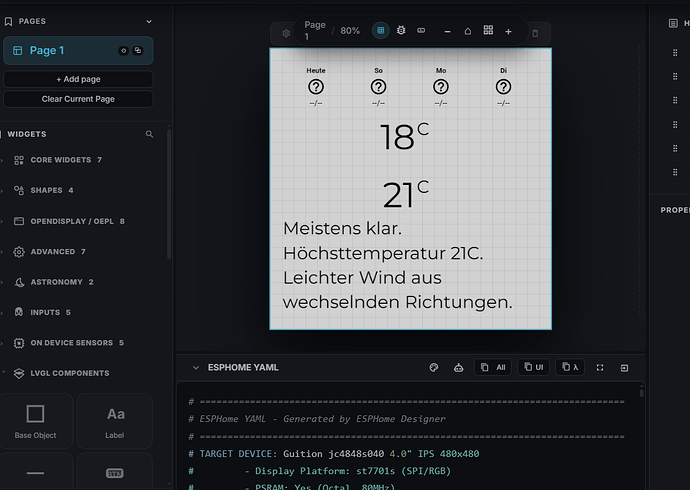Click the Clear Current Page button
690x490 pixels.
(x=78, y=99)
